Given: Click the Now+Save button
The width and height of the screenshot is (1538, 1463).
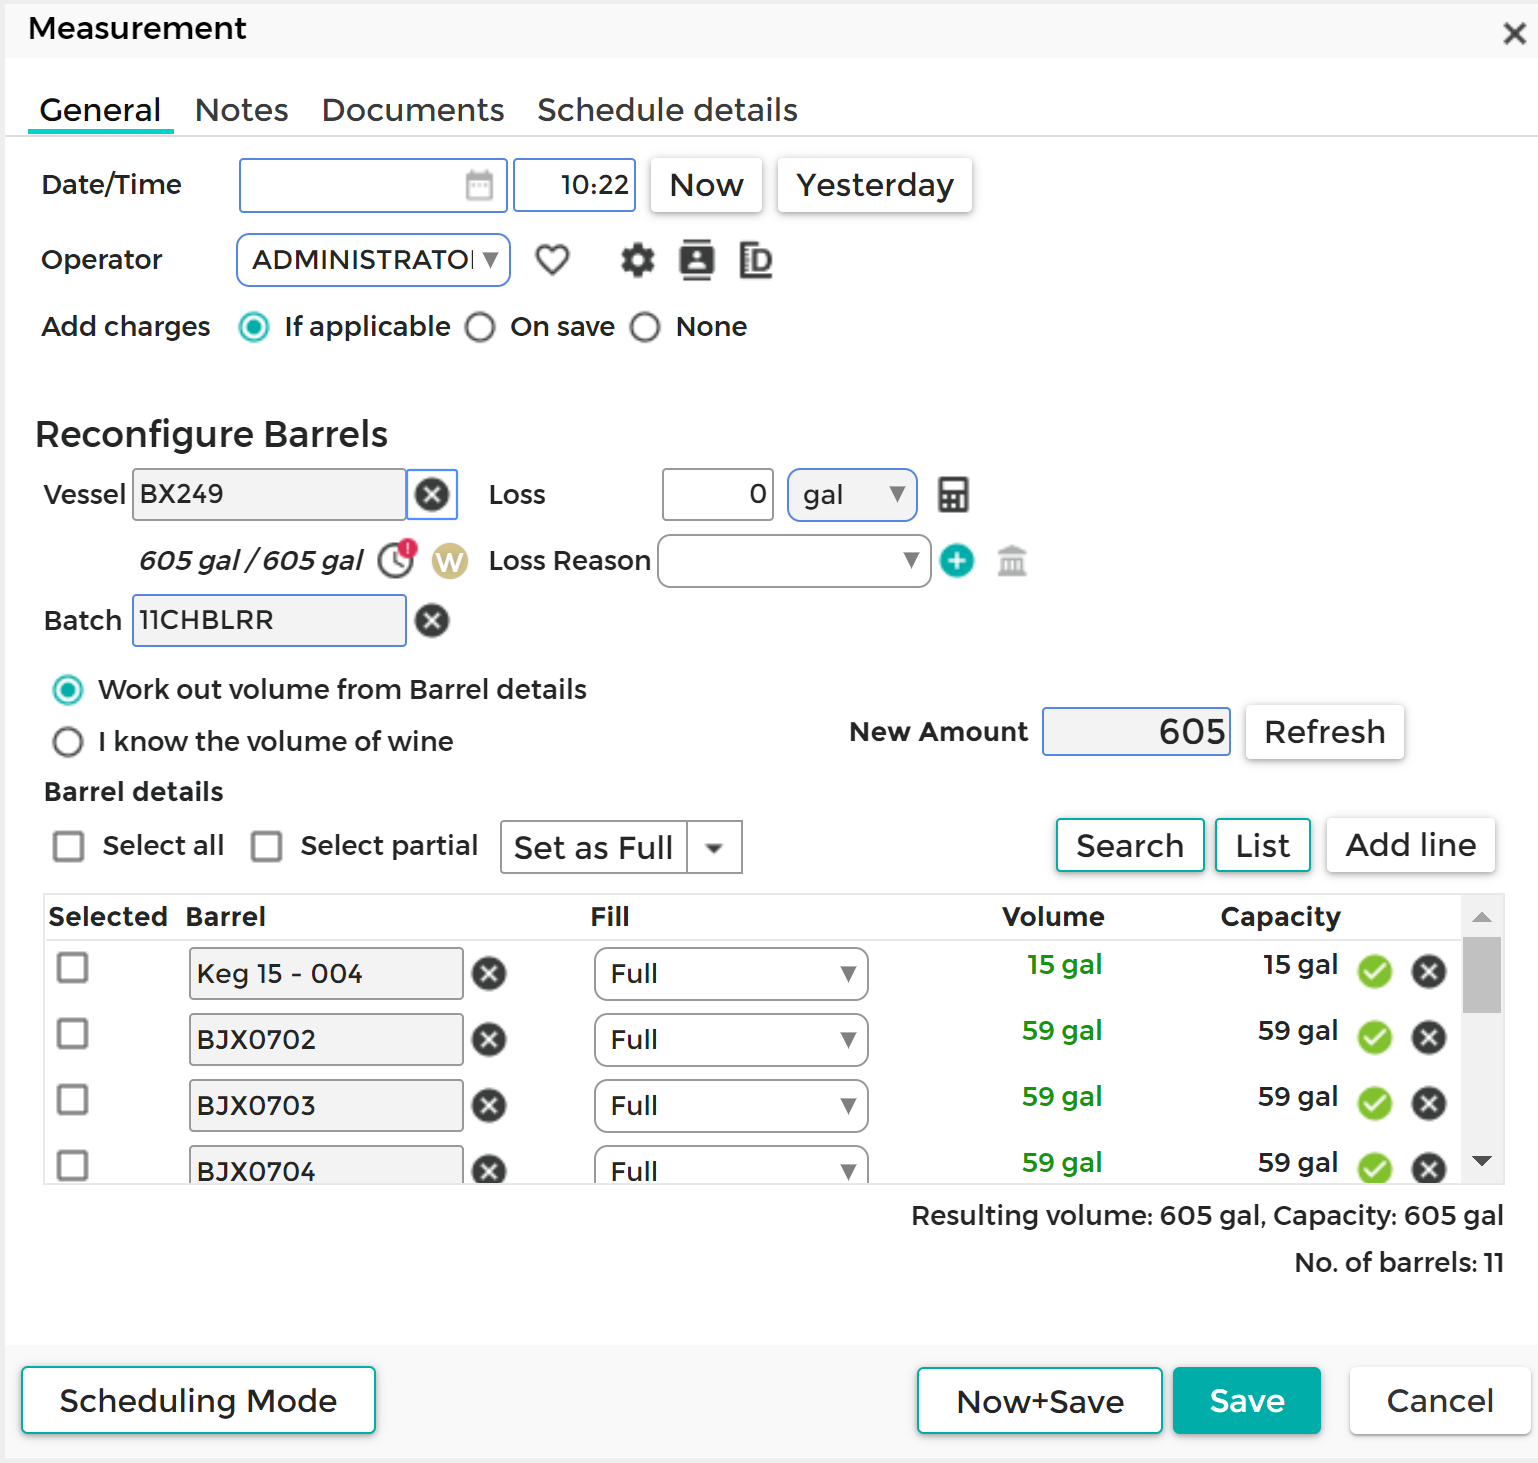Looking at the screenshot, I should [x=1039, y=1401].
